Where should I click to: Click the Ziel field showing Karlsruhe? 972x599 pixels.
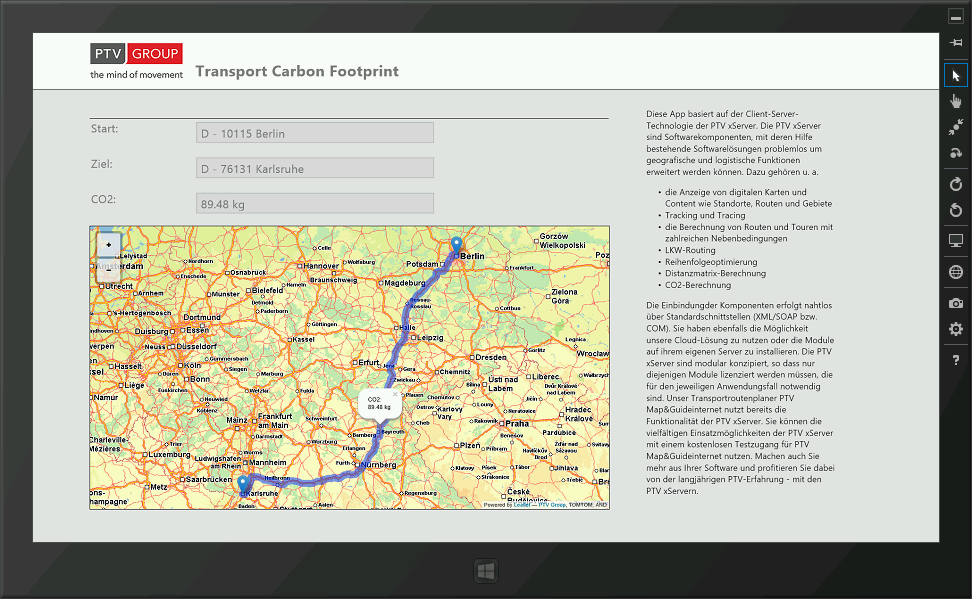pos(313,167)
